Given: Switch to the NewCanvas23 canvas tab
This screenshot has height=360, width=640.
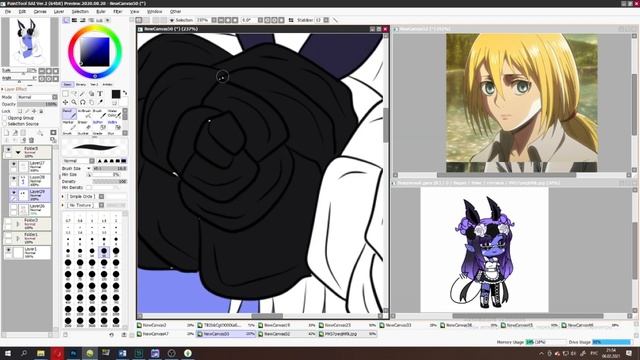Looking at the screenshot, I should [x=348, y=325].
